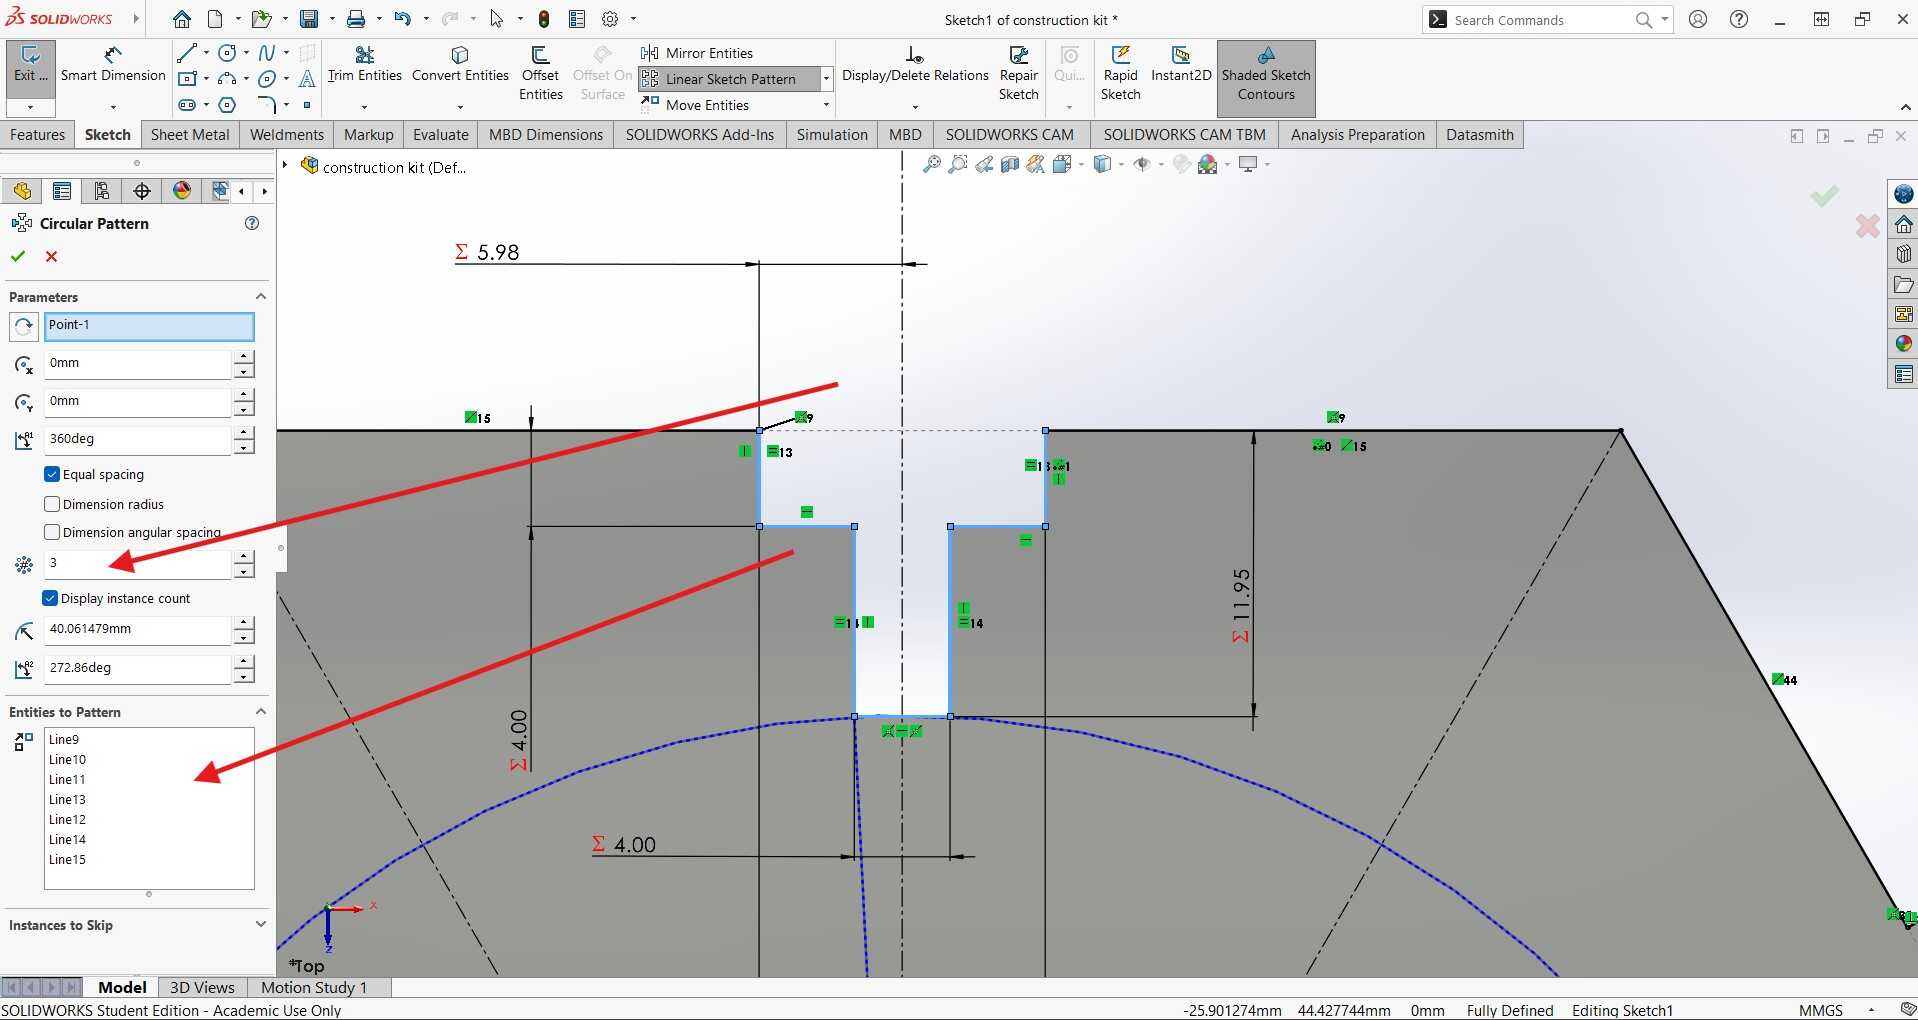
Task: Open Smart Dimension dropdown arrow
Action: (113, 106)
